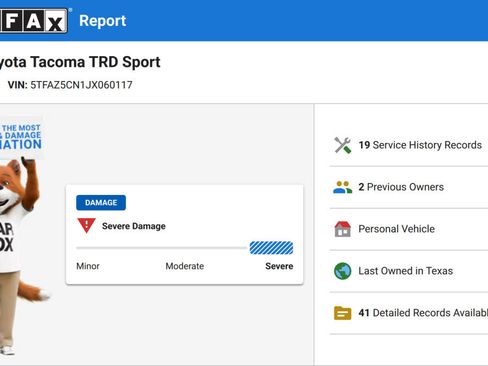Click the Minor scale label

click(x=88, y=266)
